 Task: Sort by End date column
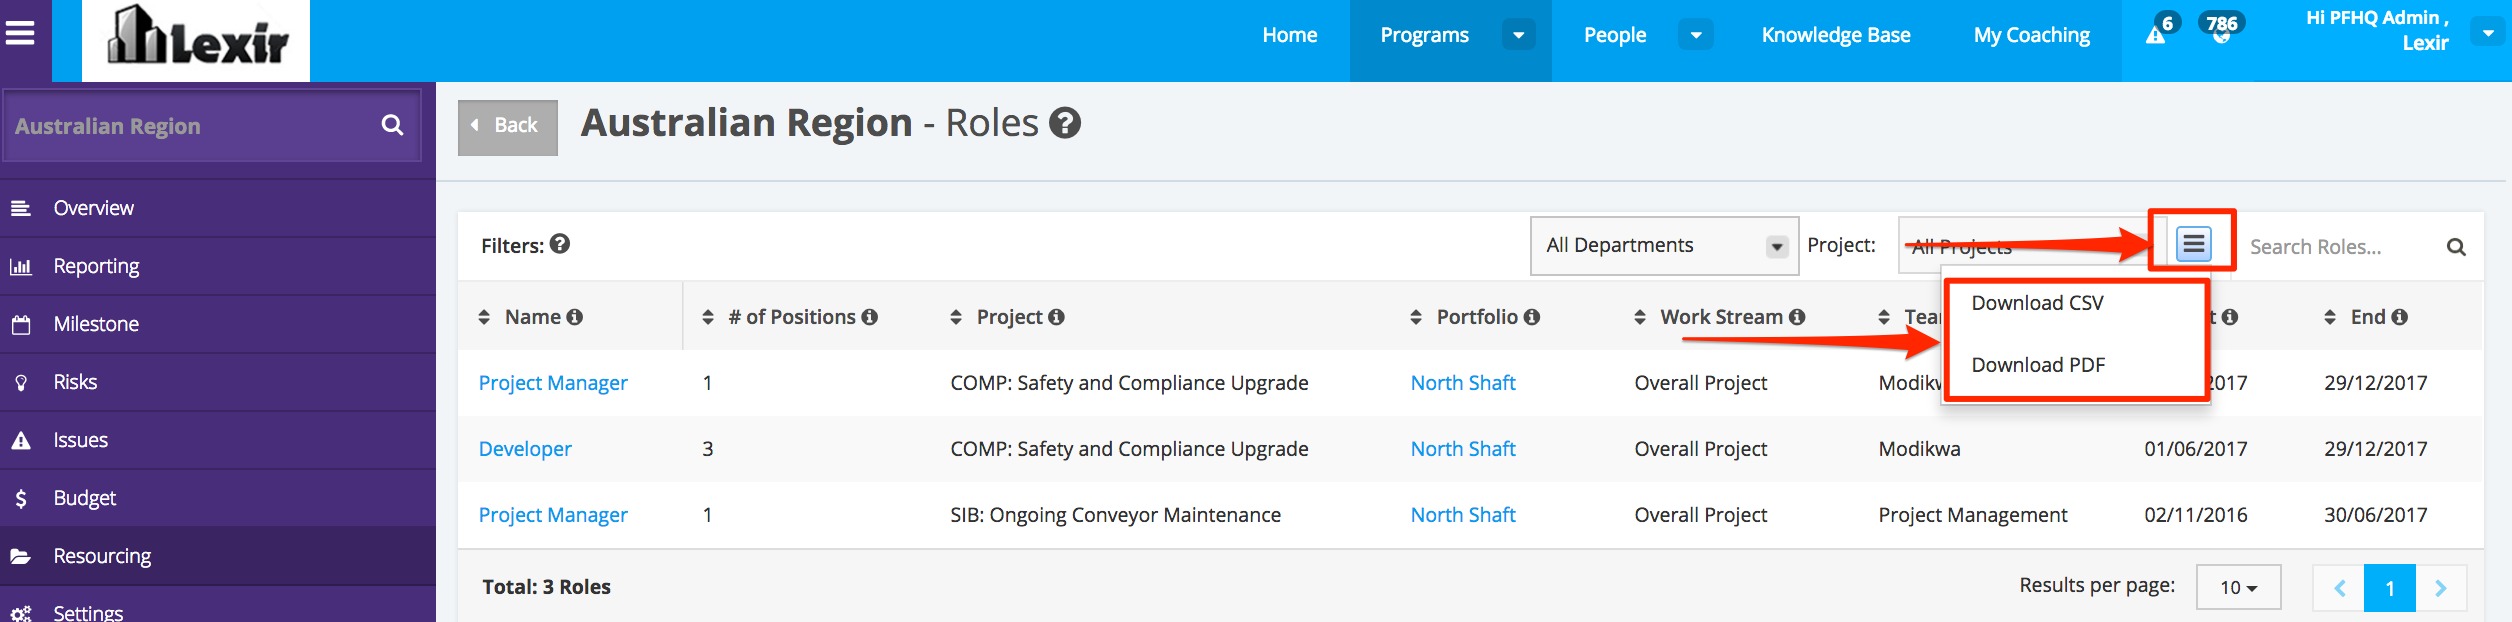tap(2330, 317)
